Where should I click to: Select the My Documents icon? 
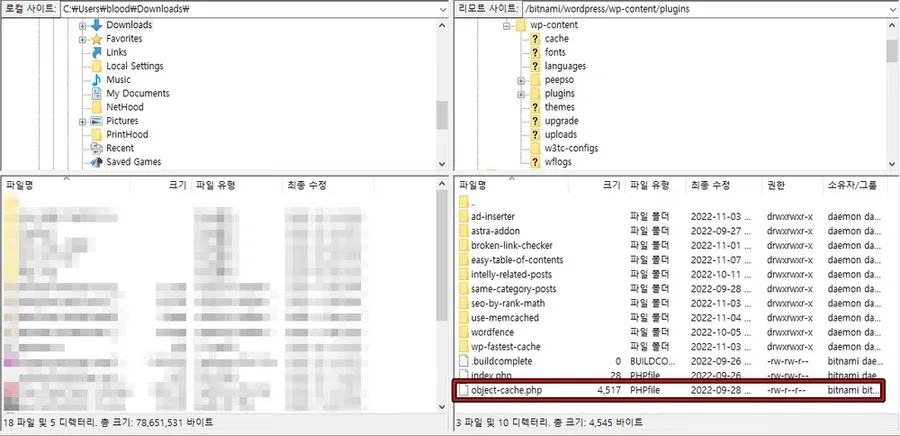pos(96,94)
